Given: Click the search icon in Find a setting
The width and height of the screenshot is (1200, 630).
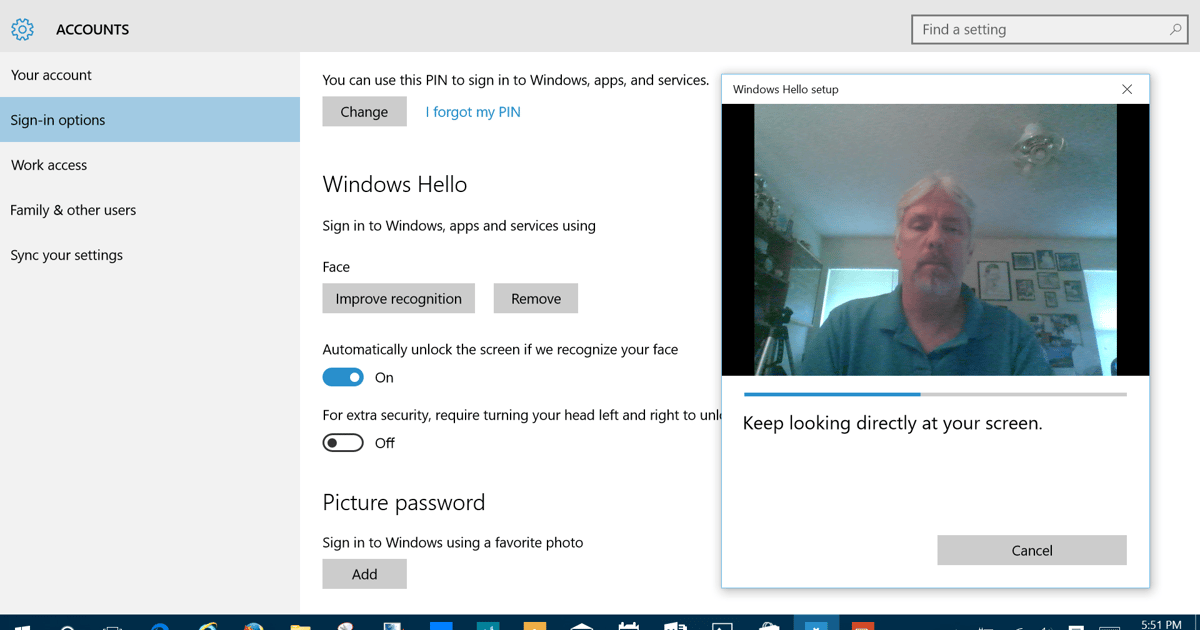Looking at the screenshot, I should pyautogui.click(x=1174, y=29).
